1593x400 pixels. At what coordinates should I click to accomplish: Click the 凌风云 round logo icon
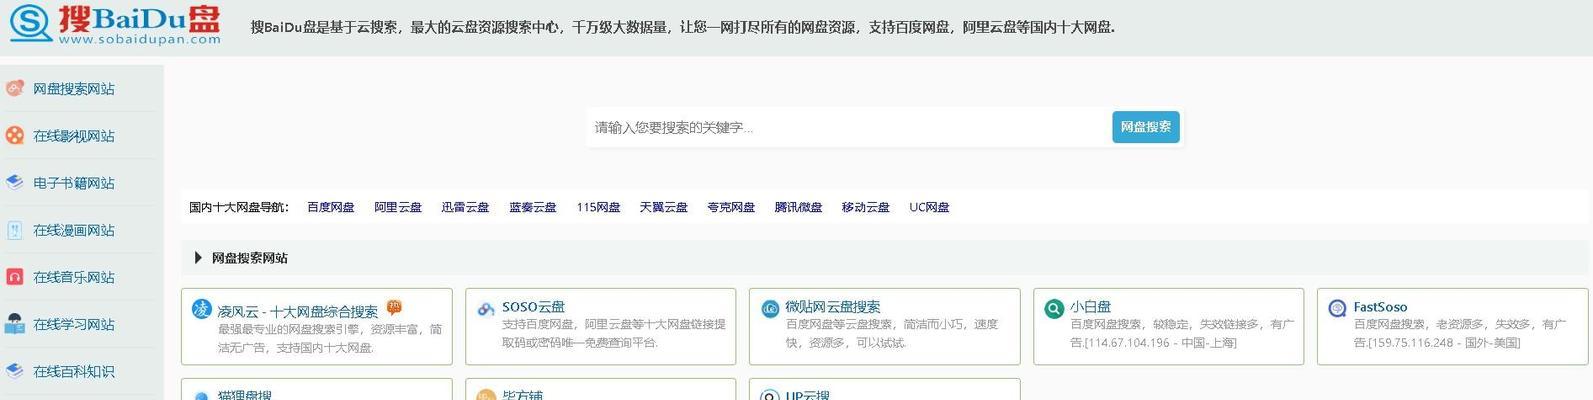(x=201, y=309)
